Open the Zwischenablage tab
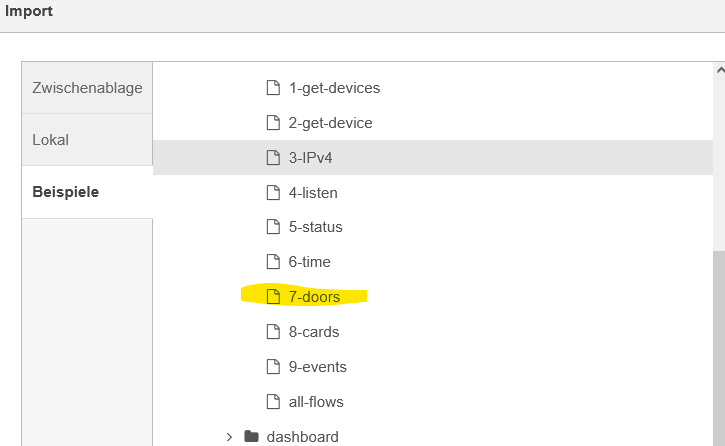 (x=87, y=87)
